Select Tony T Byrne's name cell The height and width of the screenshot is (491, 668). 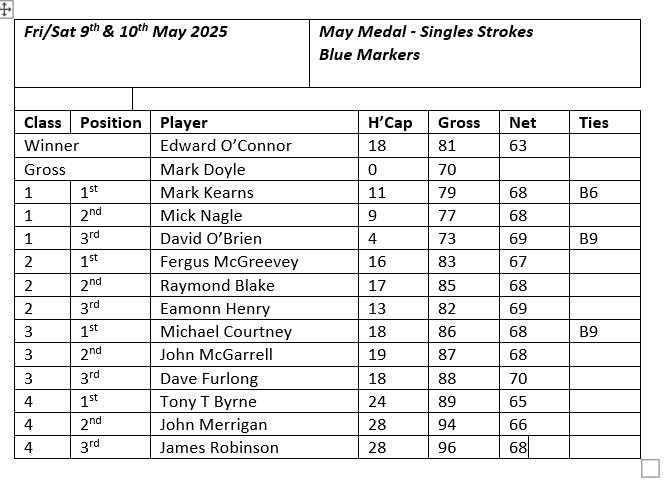[x=208, y=401]
